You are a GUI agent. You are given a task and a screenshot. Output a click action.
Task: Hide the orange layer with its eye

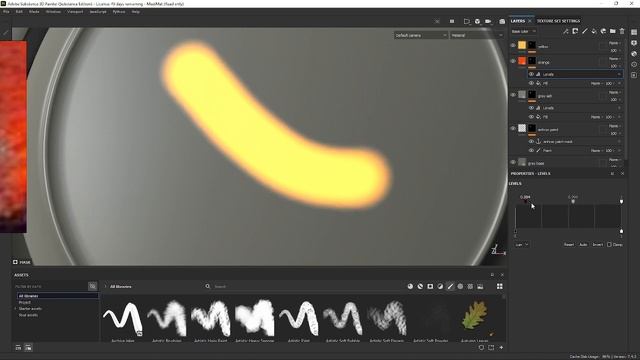pyautogui.click(x=513, y=61)
